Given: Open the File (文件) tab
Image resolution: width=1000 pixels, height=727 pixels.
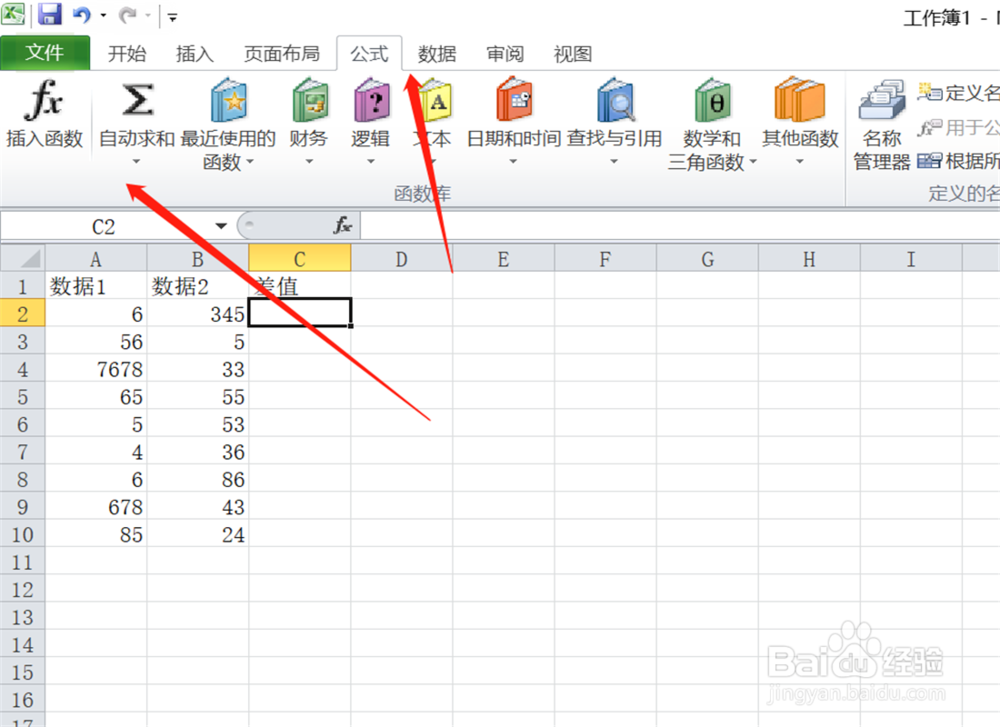Looking at the screenshot, I should [x=45, y=53].
